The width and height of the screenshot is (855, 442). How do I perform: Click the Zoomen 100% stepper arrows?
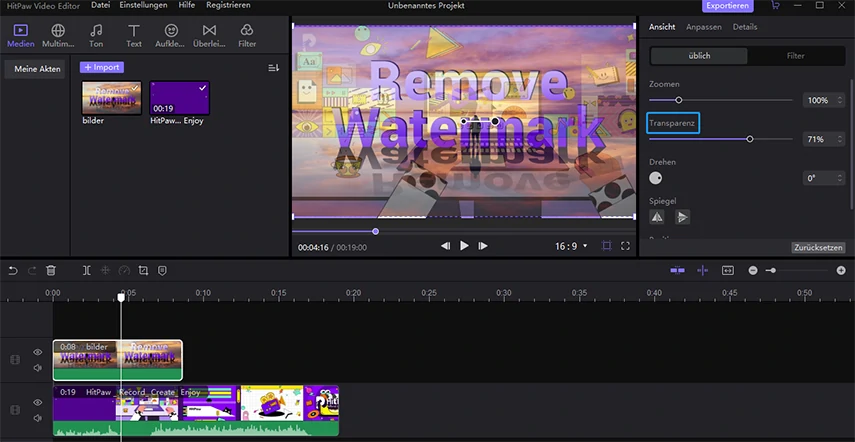point(840,100)
